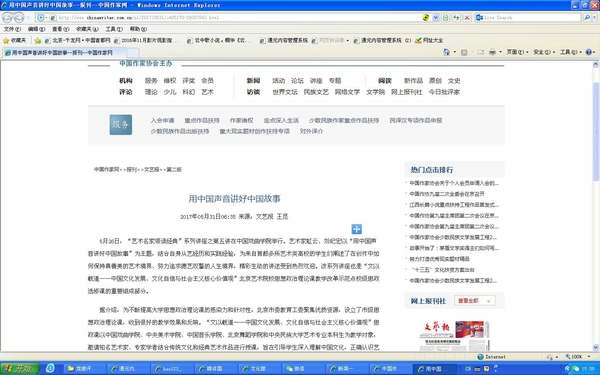This screenshot has height=375, width=600.
Task: Click the Live Search magnifier icon
Action: tap(587, 18)
